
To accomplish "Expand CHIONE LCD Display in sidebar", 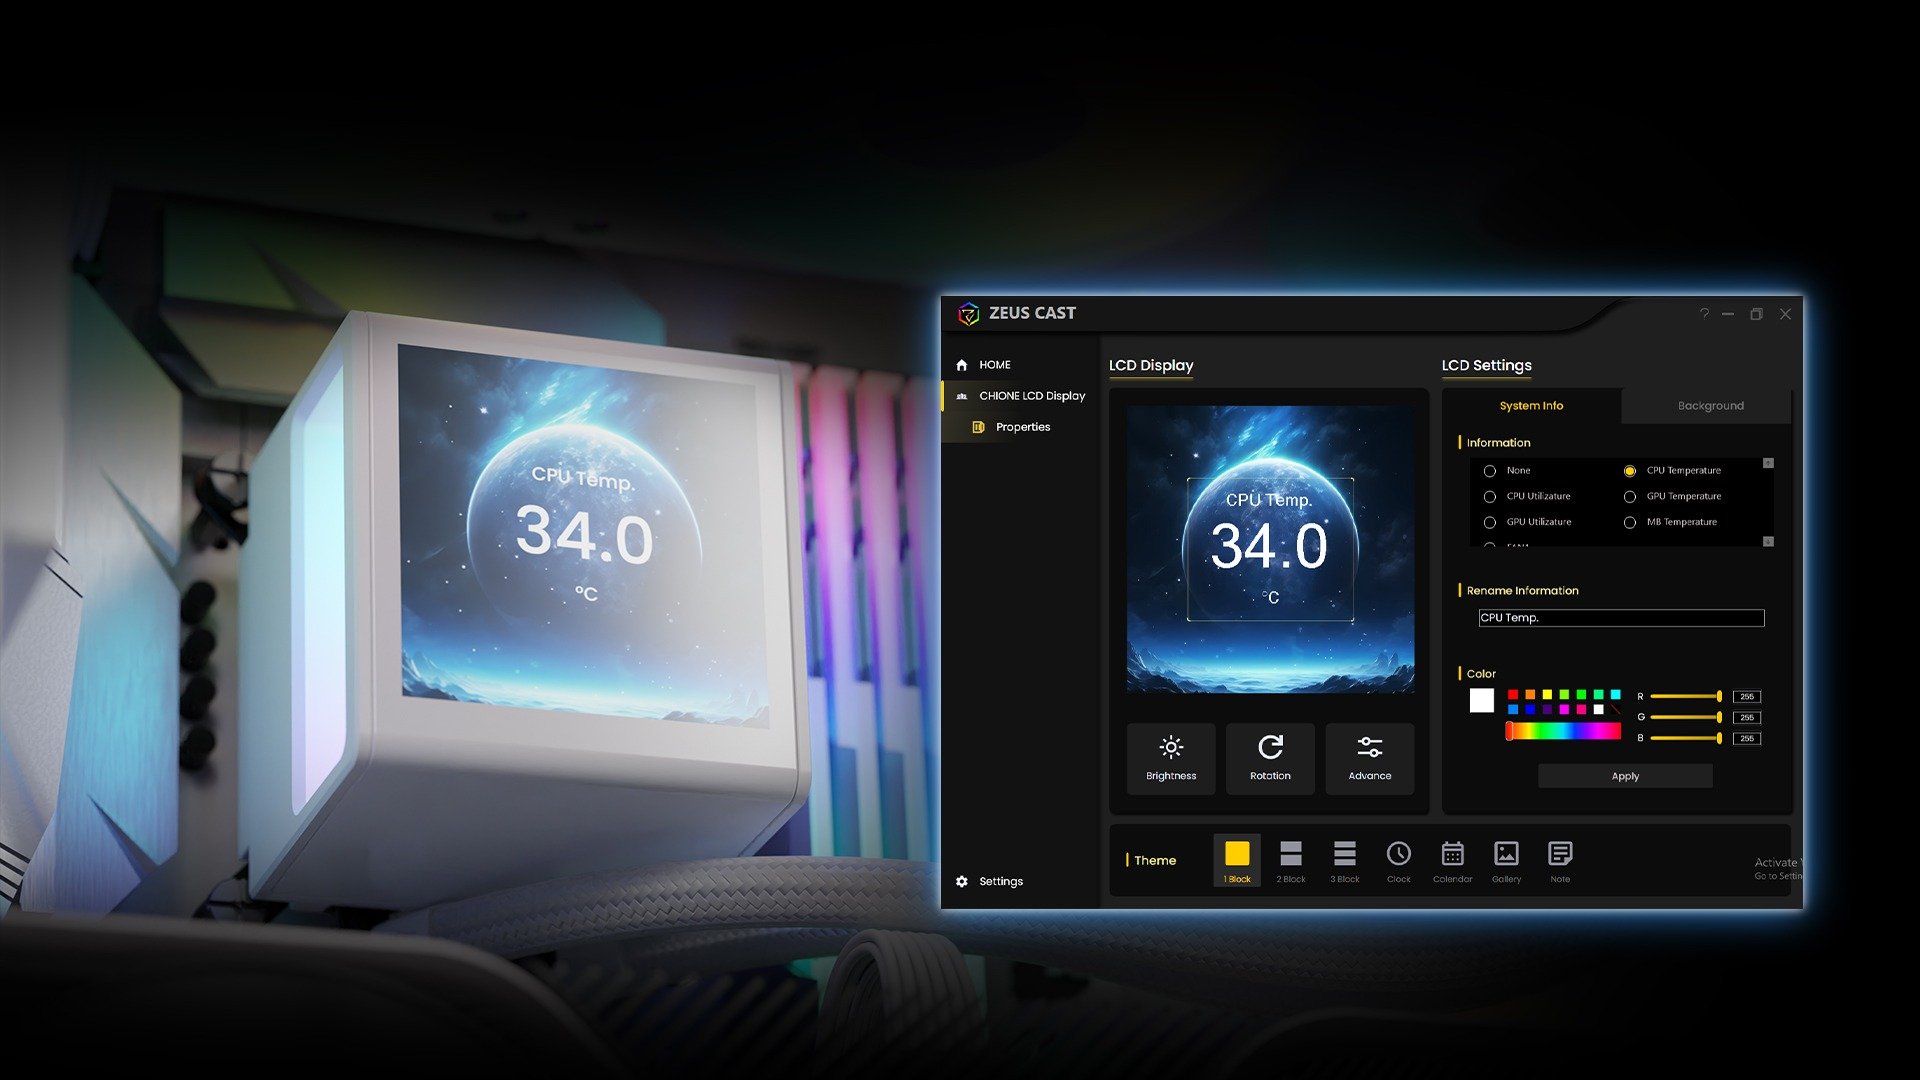I will (1031, 396).
